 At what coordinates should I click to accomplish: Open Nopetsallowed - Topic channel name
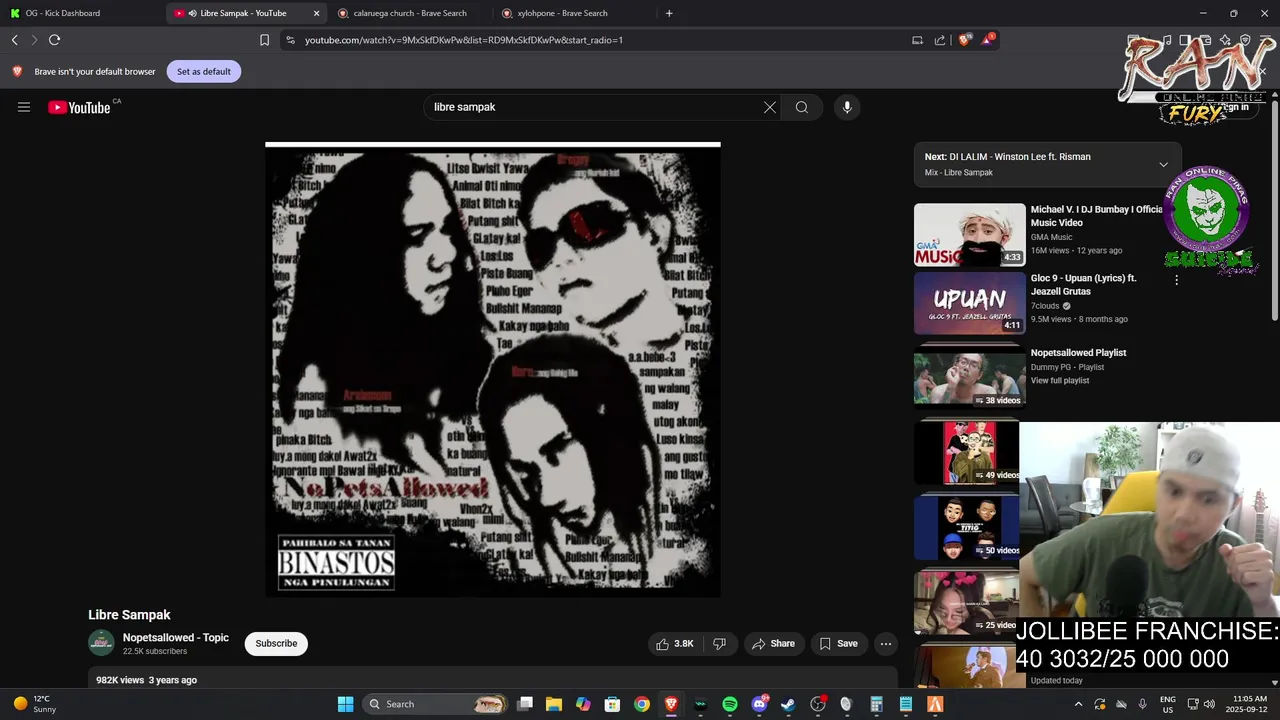[x=176, y=638]
